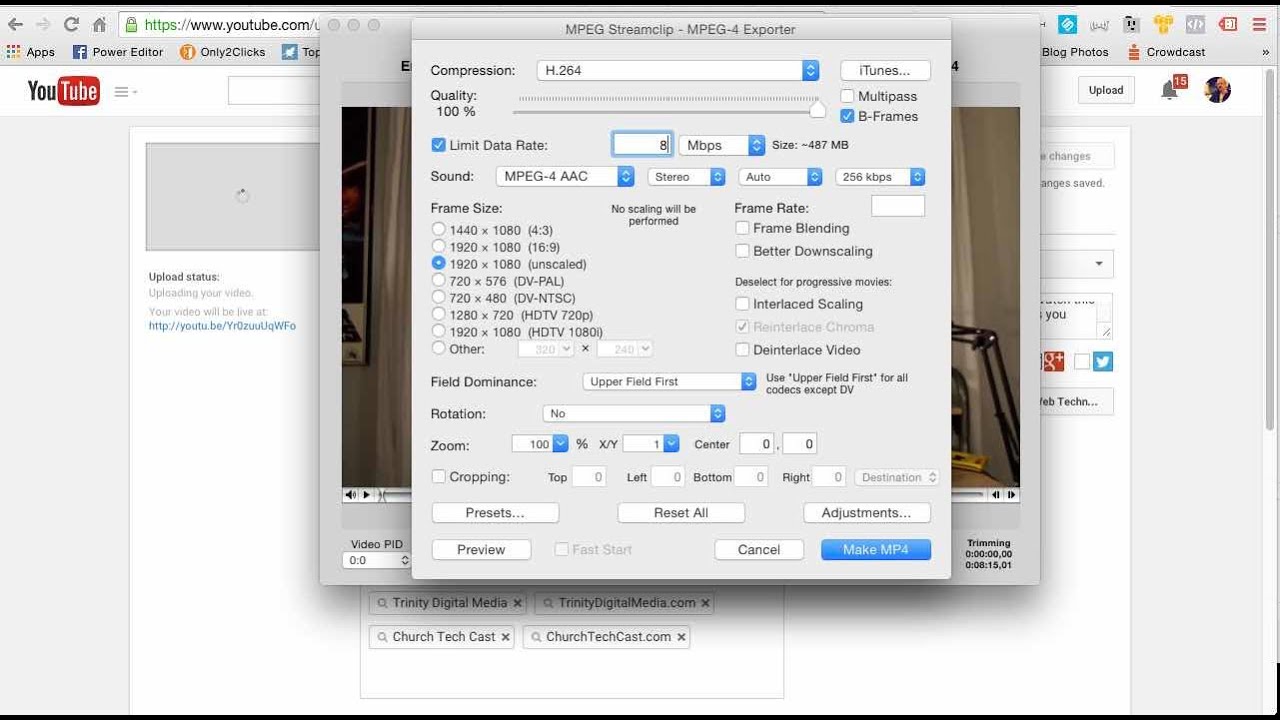Click the Limit Data Rate value field

tap(642, 145)
